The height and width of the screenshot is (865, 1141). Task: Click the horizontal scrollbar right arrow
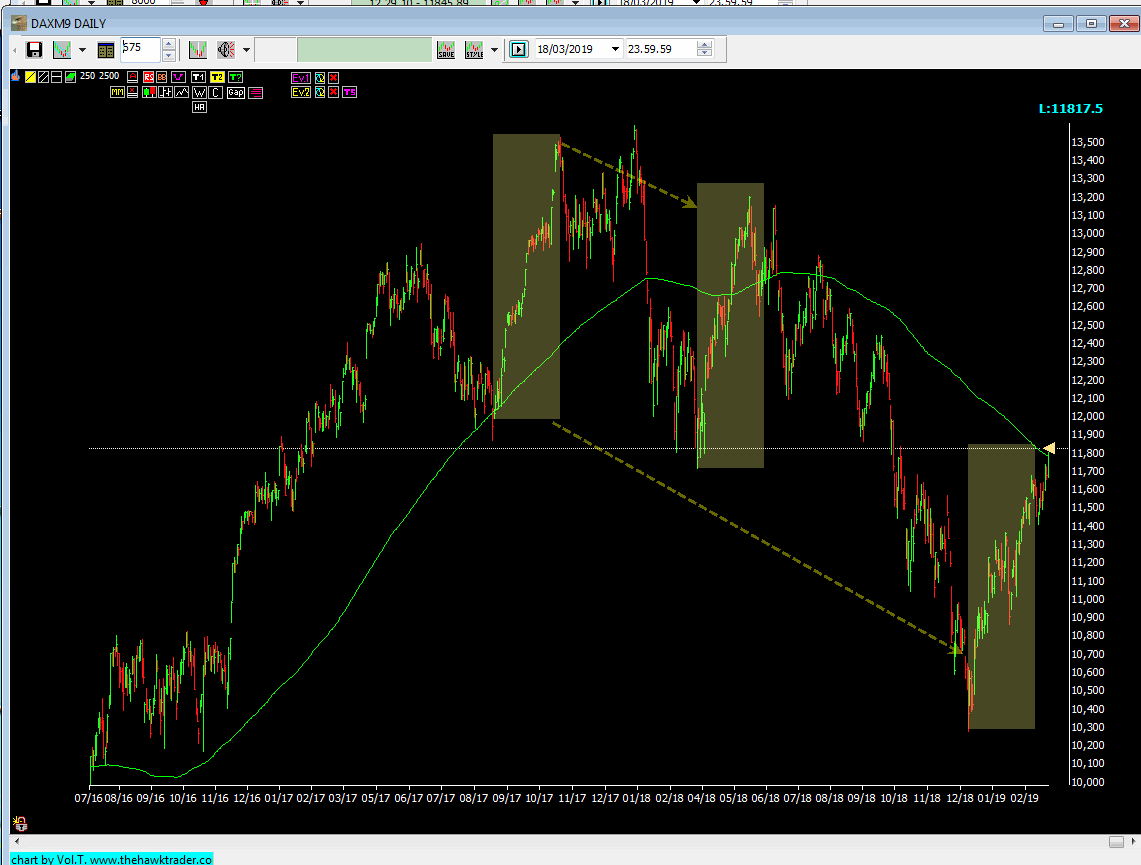[1133, 841]
